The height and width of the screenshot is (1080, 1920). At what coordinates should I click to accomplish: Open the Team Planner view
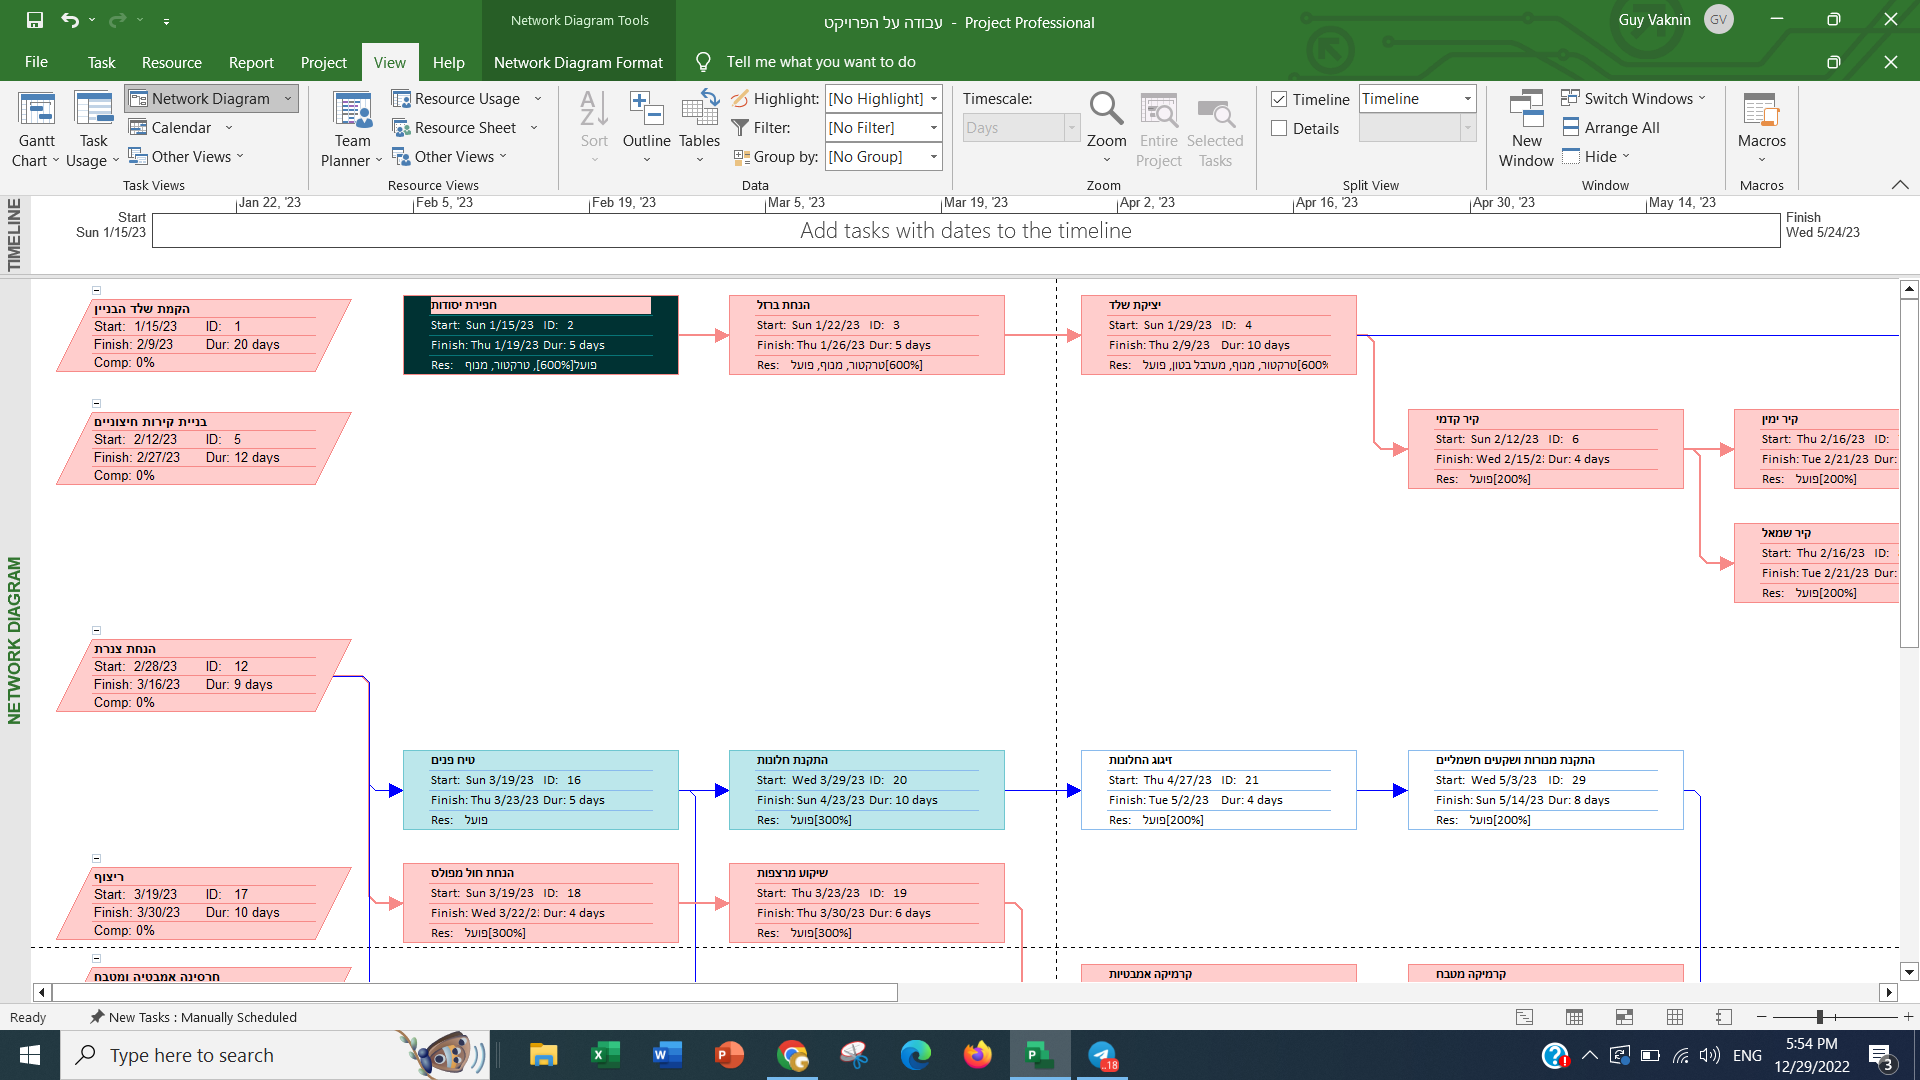(x=351, y=124)
